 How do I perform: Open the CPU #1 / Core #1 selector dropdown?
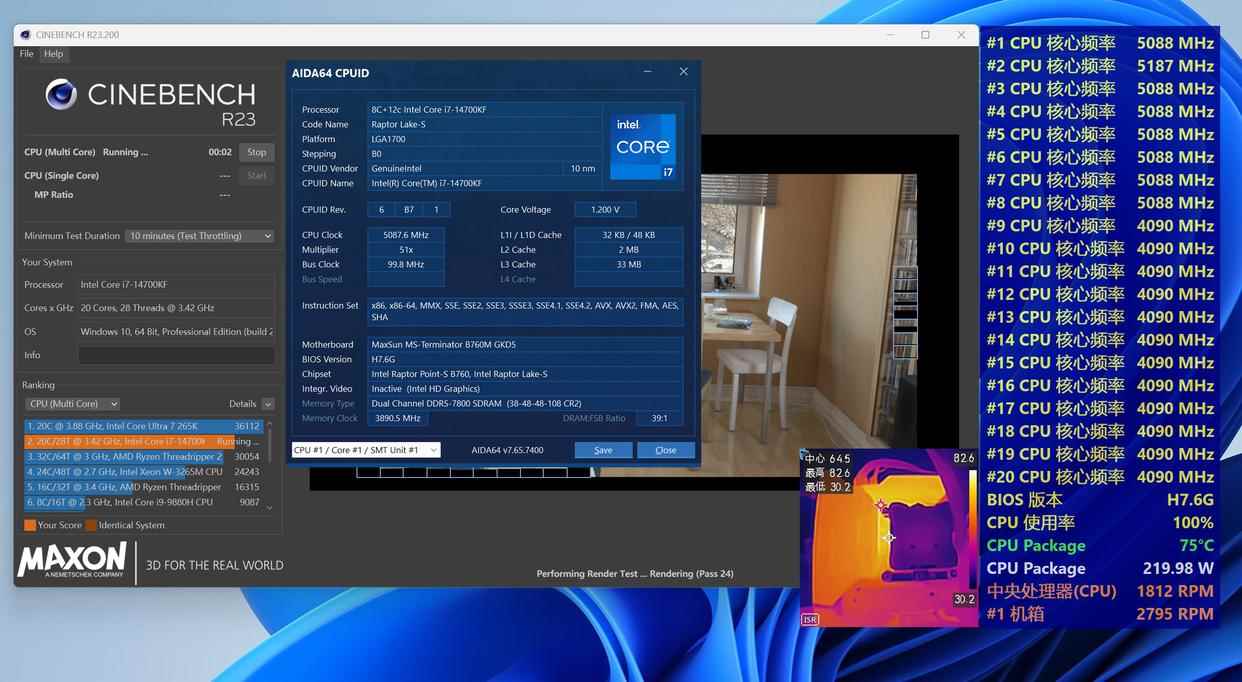[x=366, y=450]
